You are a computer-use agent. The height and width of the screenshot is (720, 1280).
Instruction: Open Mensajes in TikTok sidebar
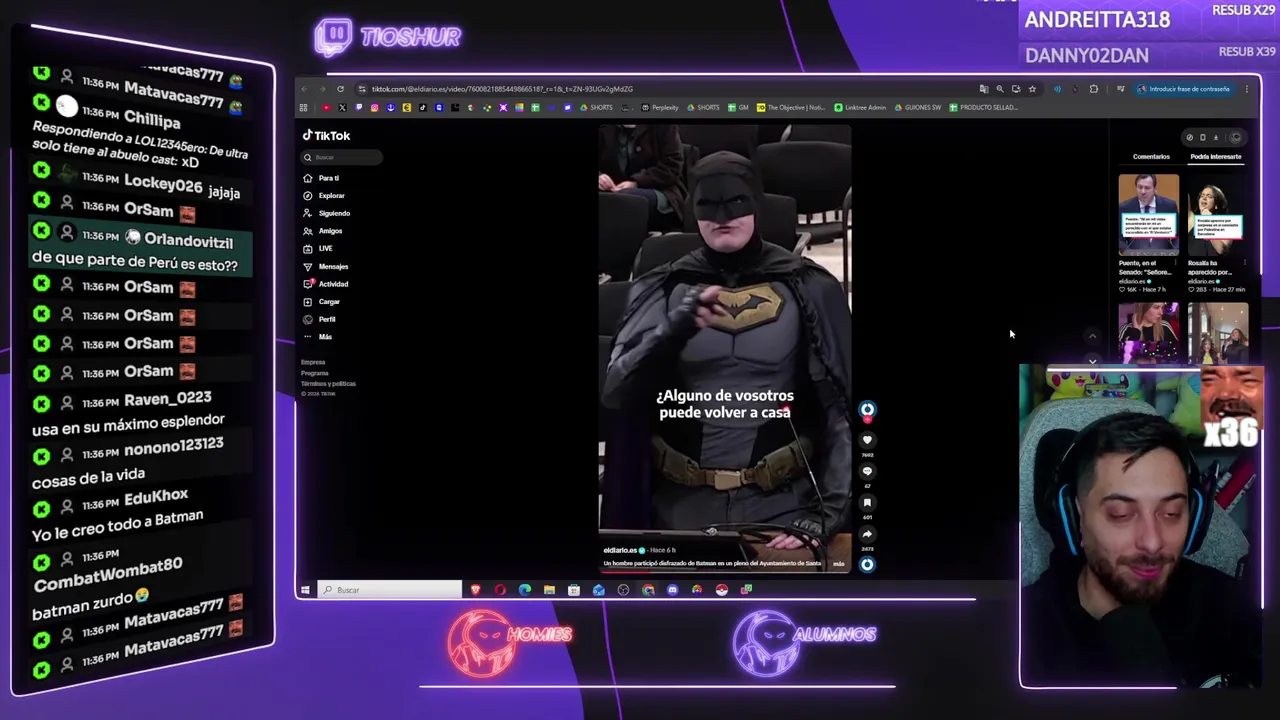pos(326,267)
